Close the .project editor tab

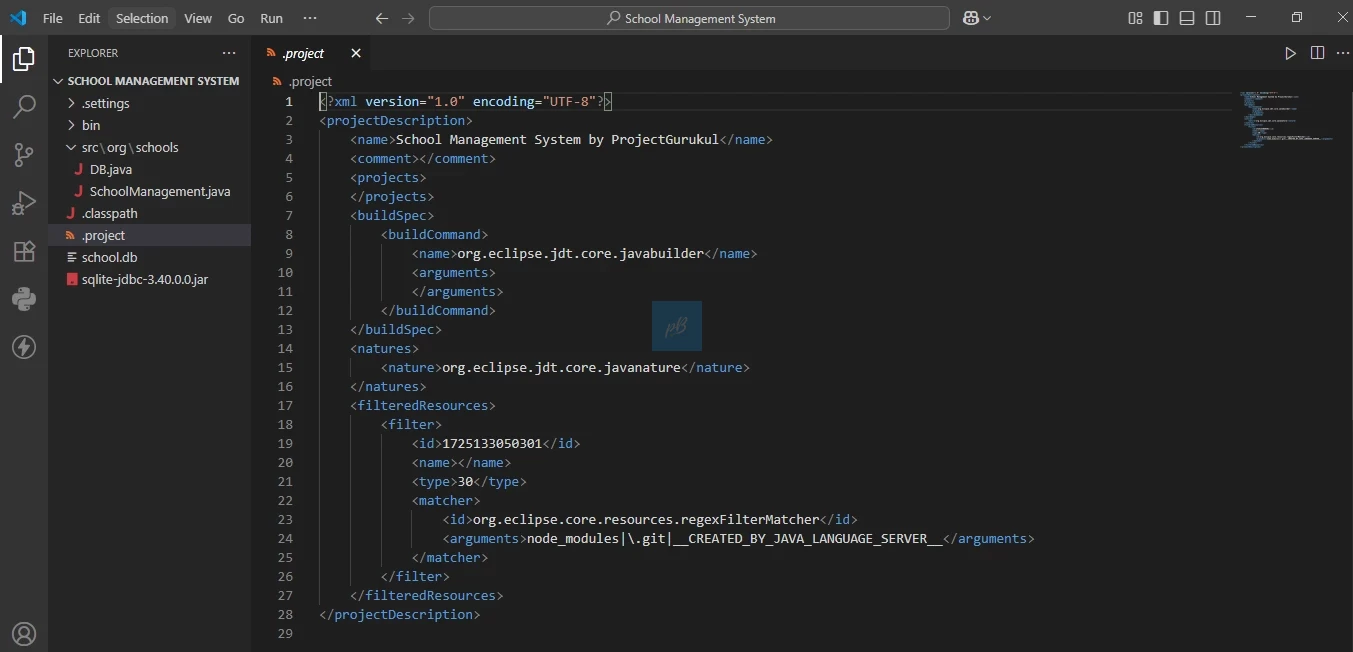356,53
